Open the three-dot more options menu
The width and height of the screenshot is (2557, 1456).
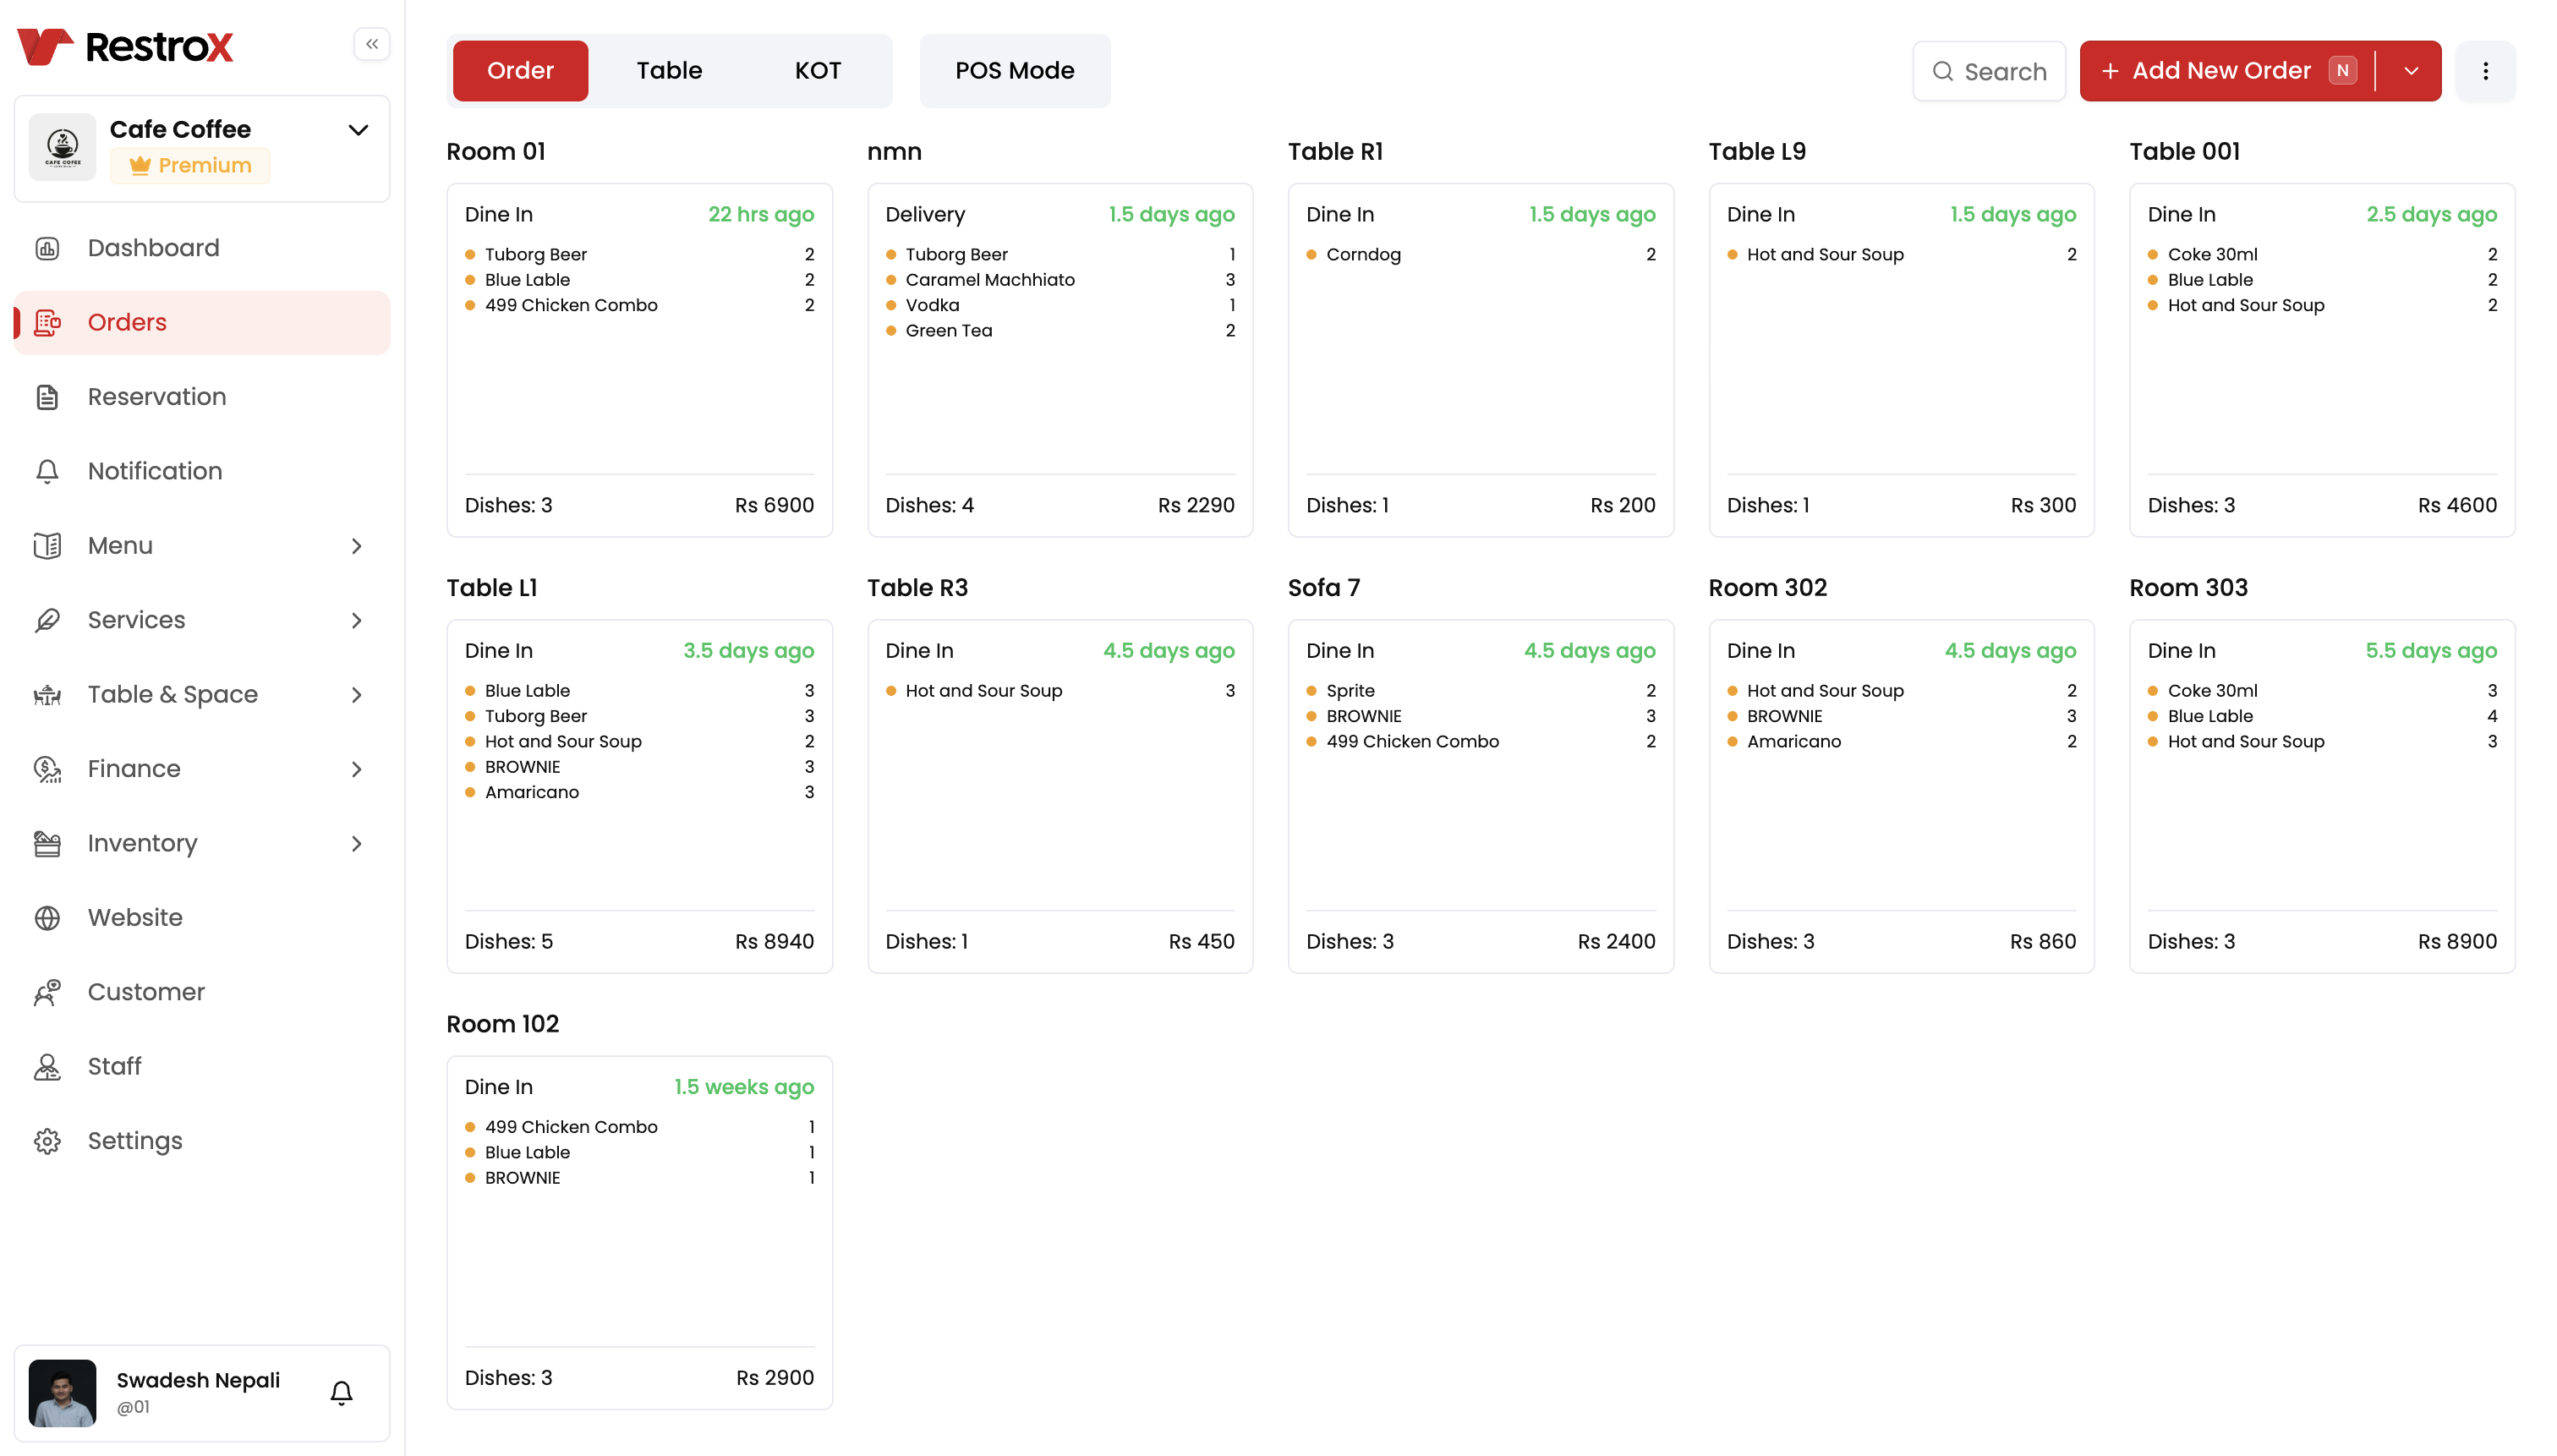coord(2485,71)
